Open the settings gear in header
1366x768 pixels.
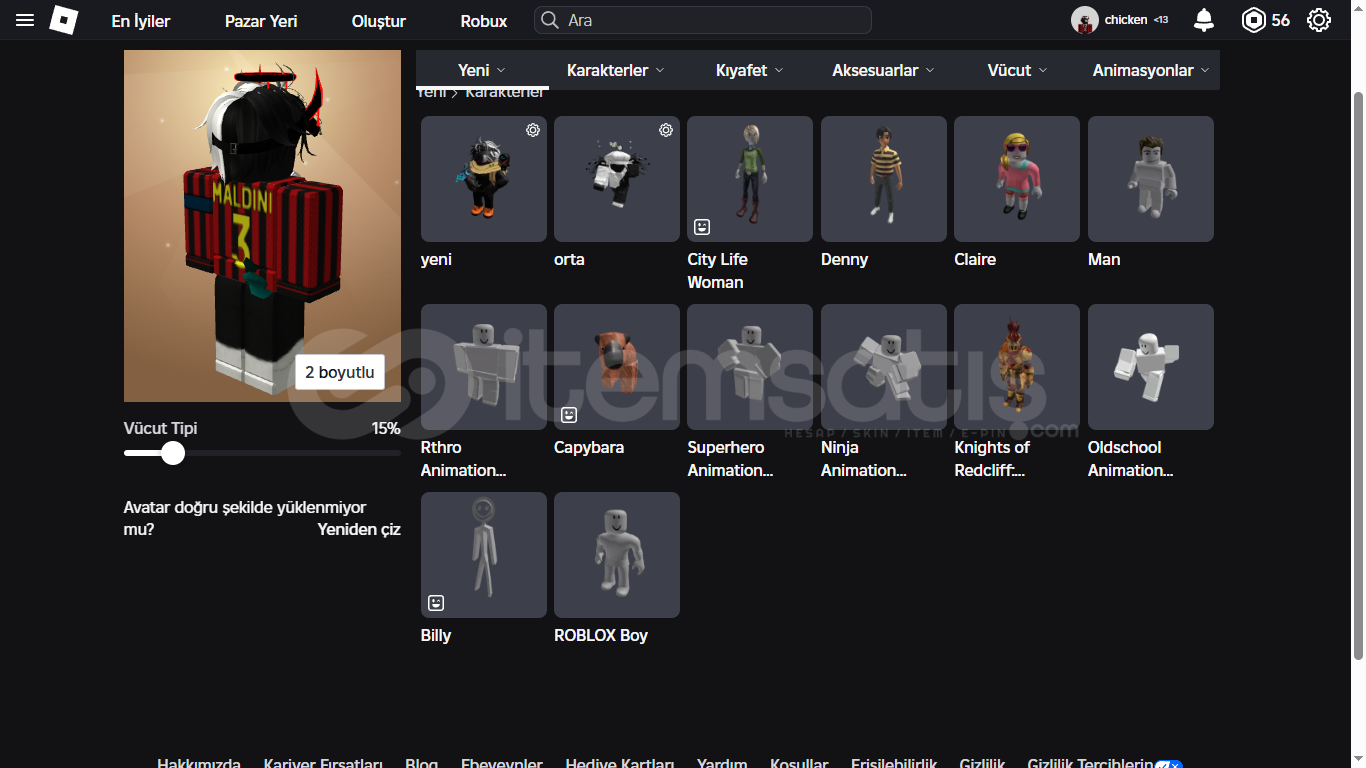click(1319, 20)
